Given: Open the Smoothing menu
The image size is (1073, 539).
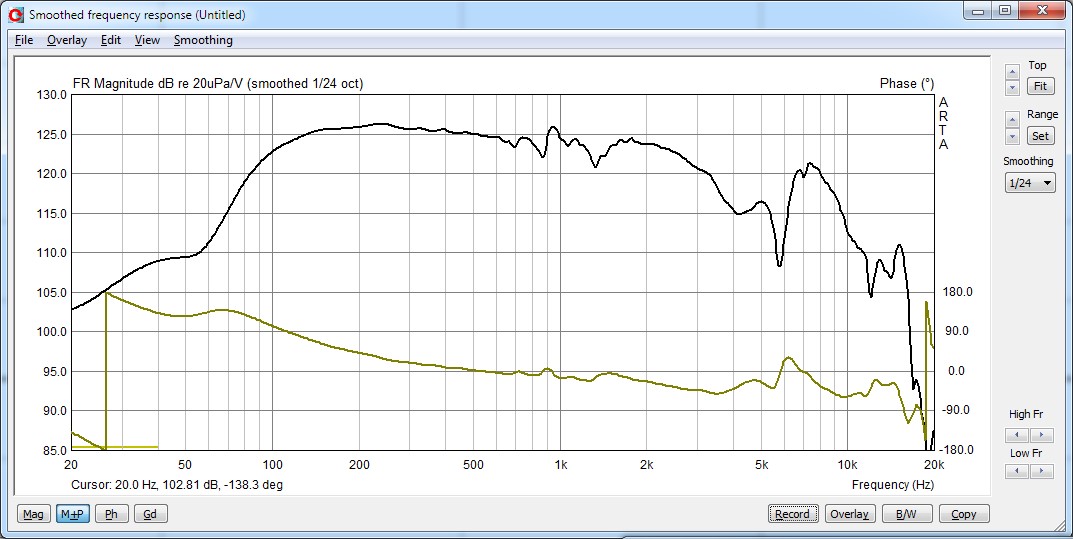Looking at the screenshot, I should [x=203, y=40].
